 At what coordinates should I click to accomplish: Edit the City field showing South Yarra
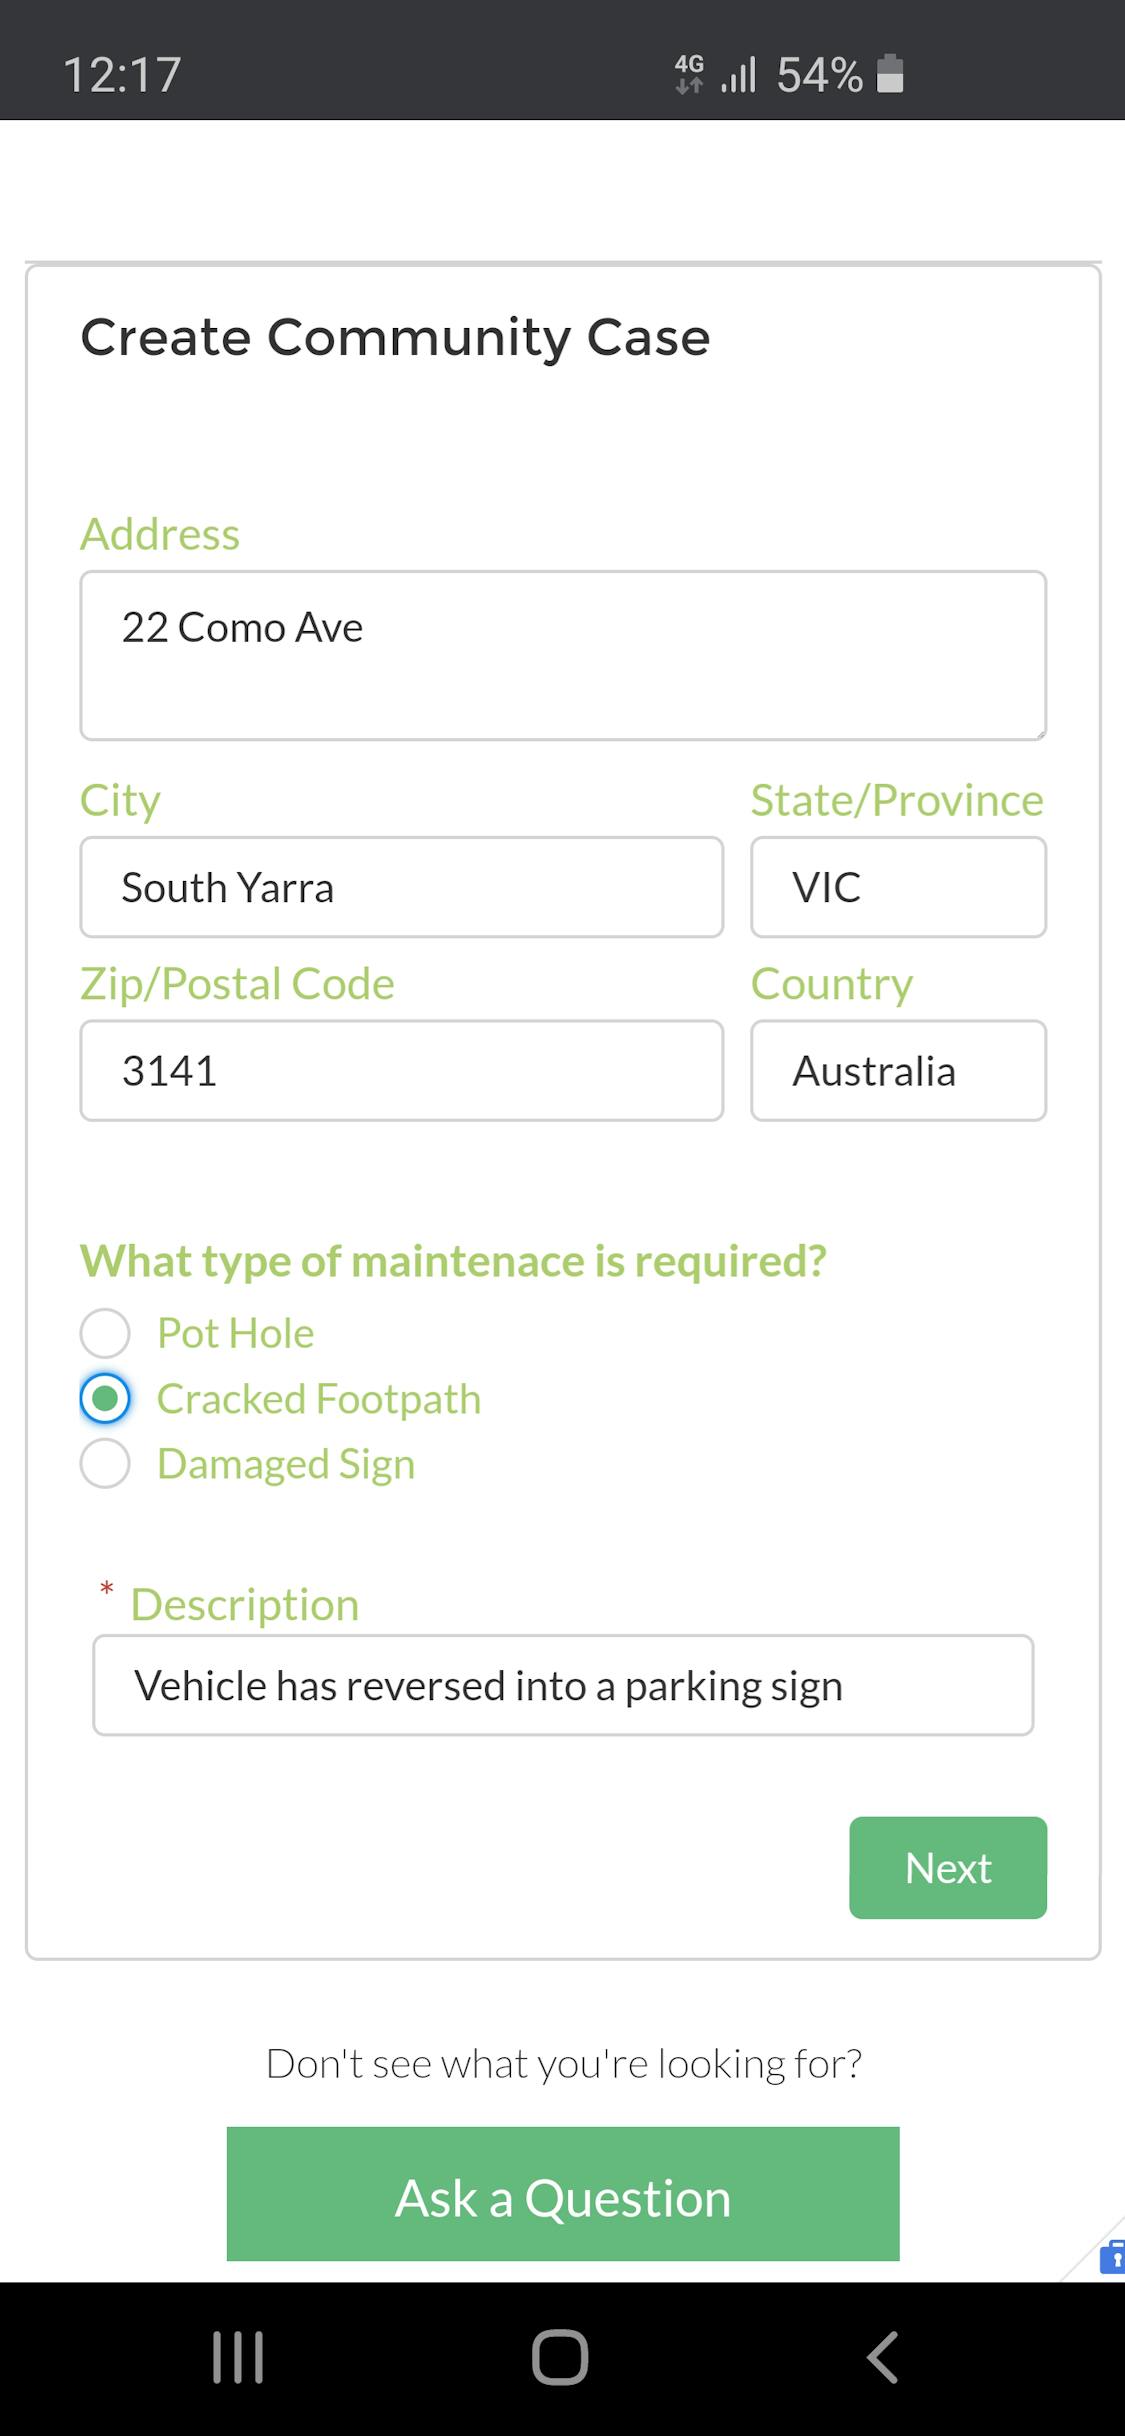(x=401, y=887)
